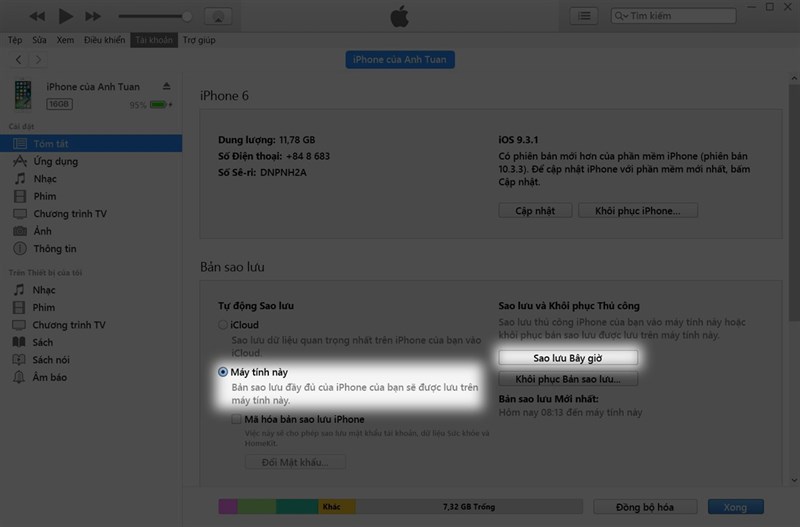Click the scrollbar up arrow
The image size is (800, 527).
(794, 78)
